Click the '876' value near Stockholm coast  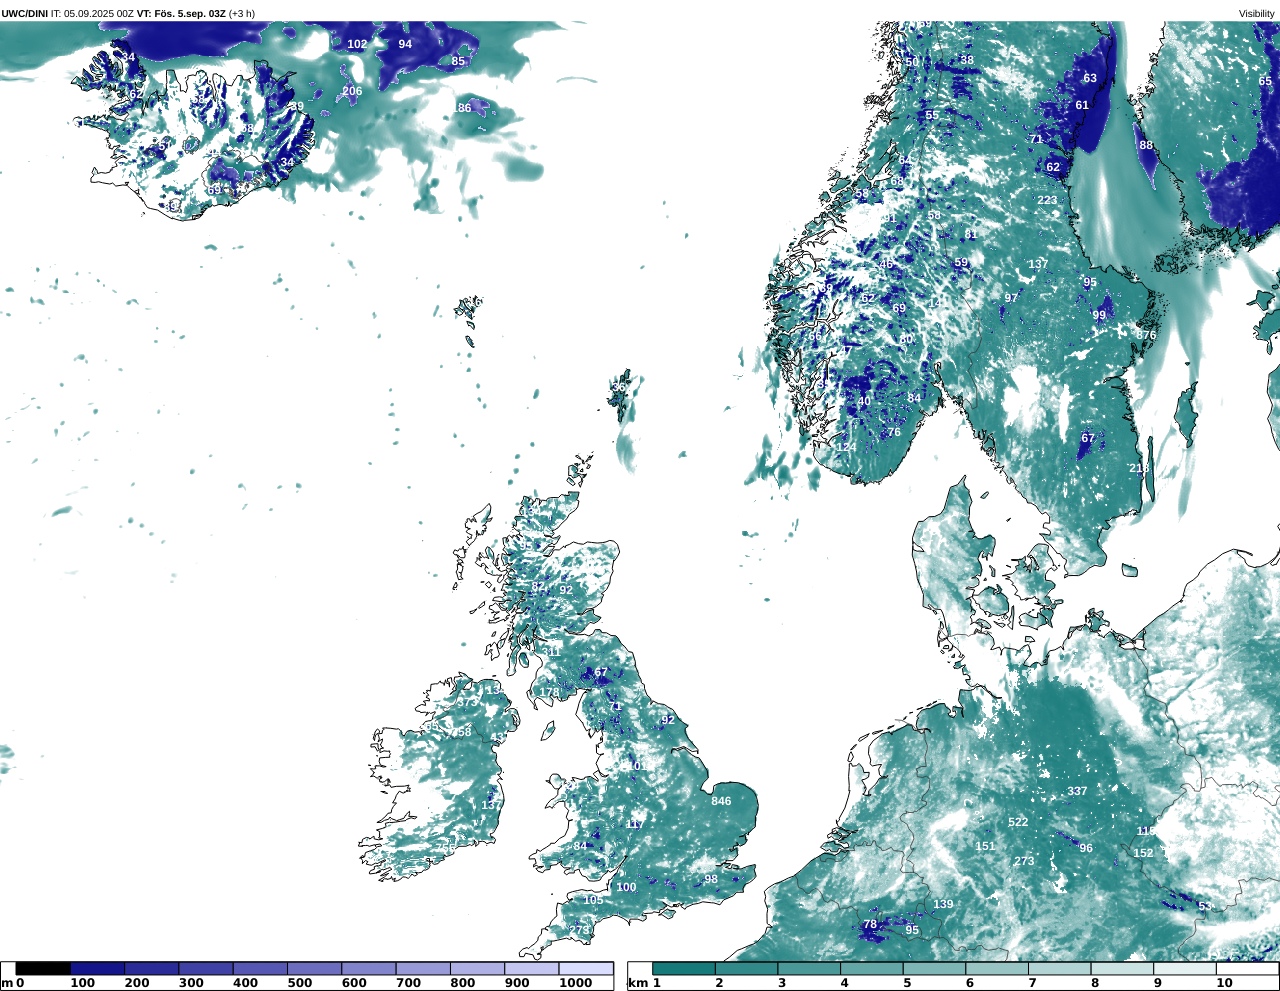pos(1146,335)
